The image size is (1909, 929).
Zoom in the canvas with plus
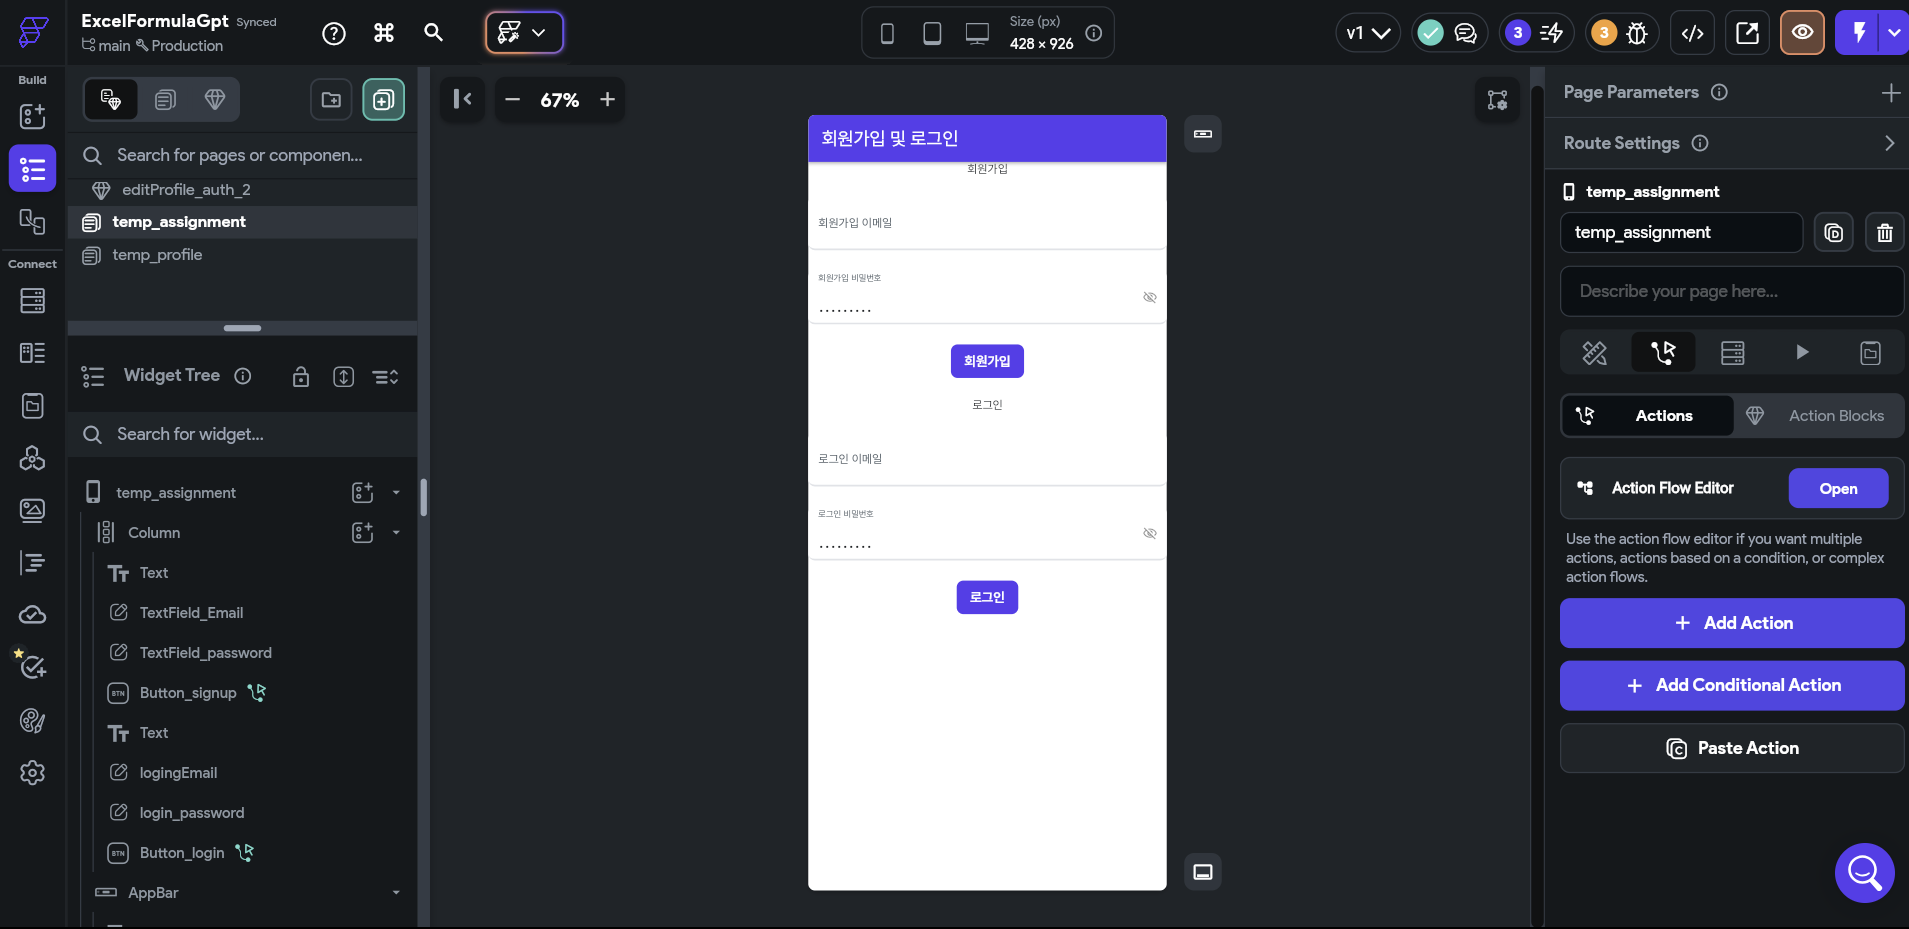607,99
